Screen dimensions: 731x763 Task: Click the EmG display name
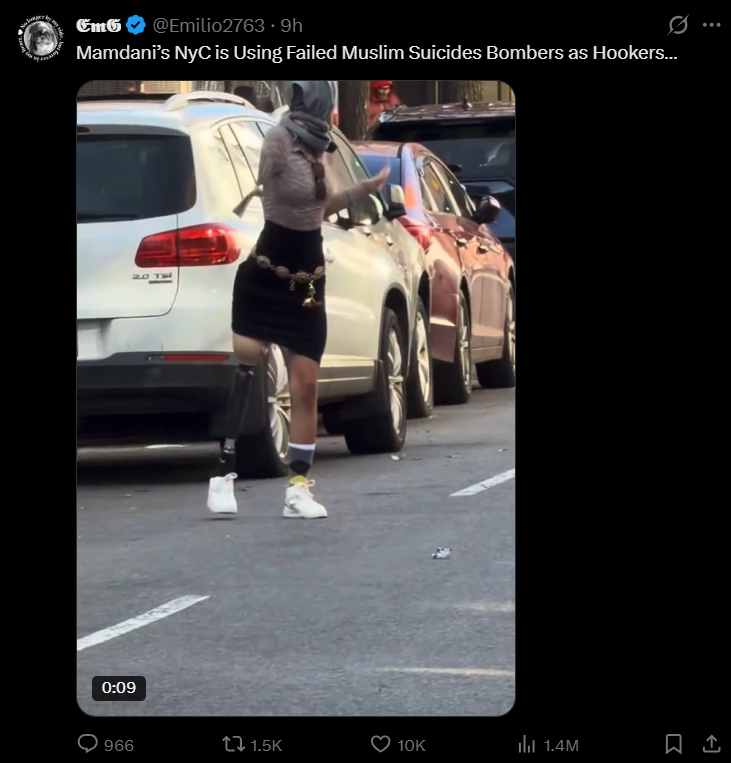(99, 26)
